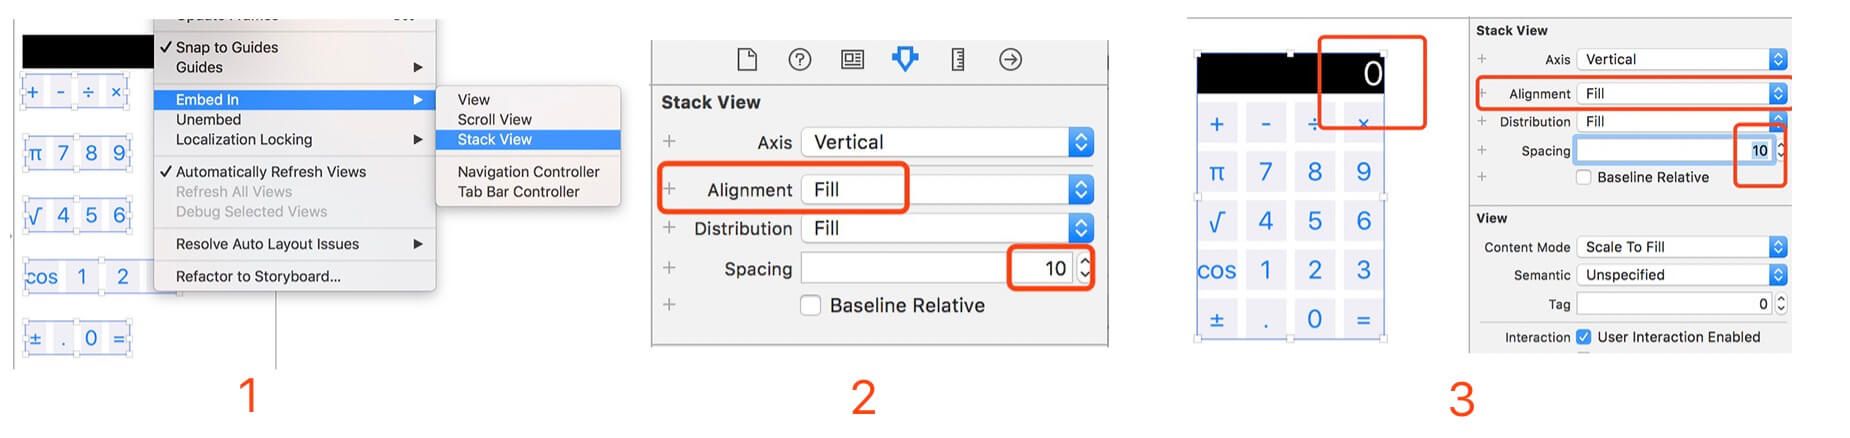This screenshot has width=1850, height=438.
Task: Open the Identity inspector icon
Action: click(853, 60)
